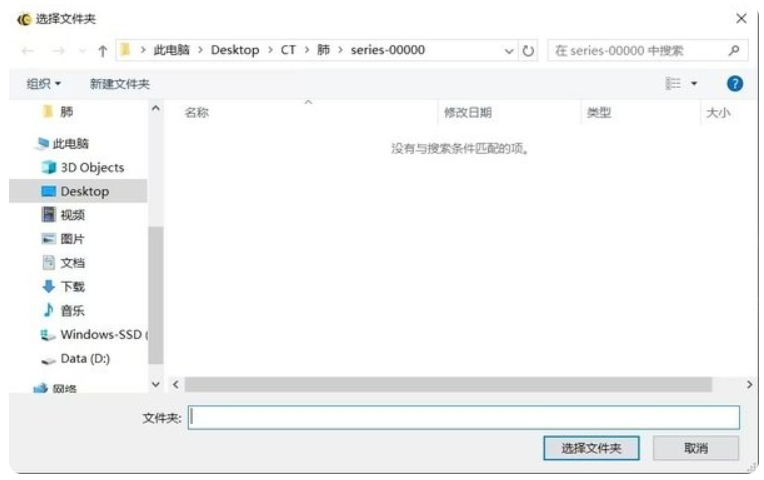This screenshot has height=480, width=764.
Task: Go up one folder level
Action: (102, 51)
